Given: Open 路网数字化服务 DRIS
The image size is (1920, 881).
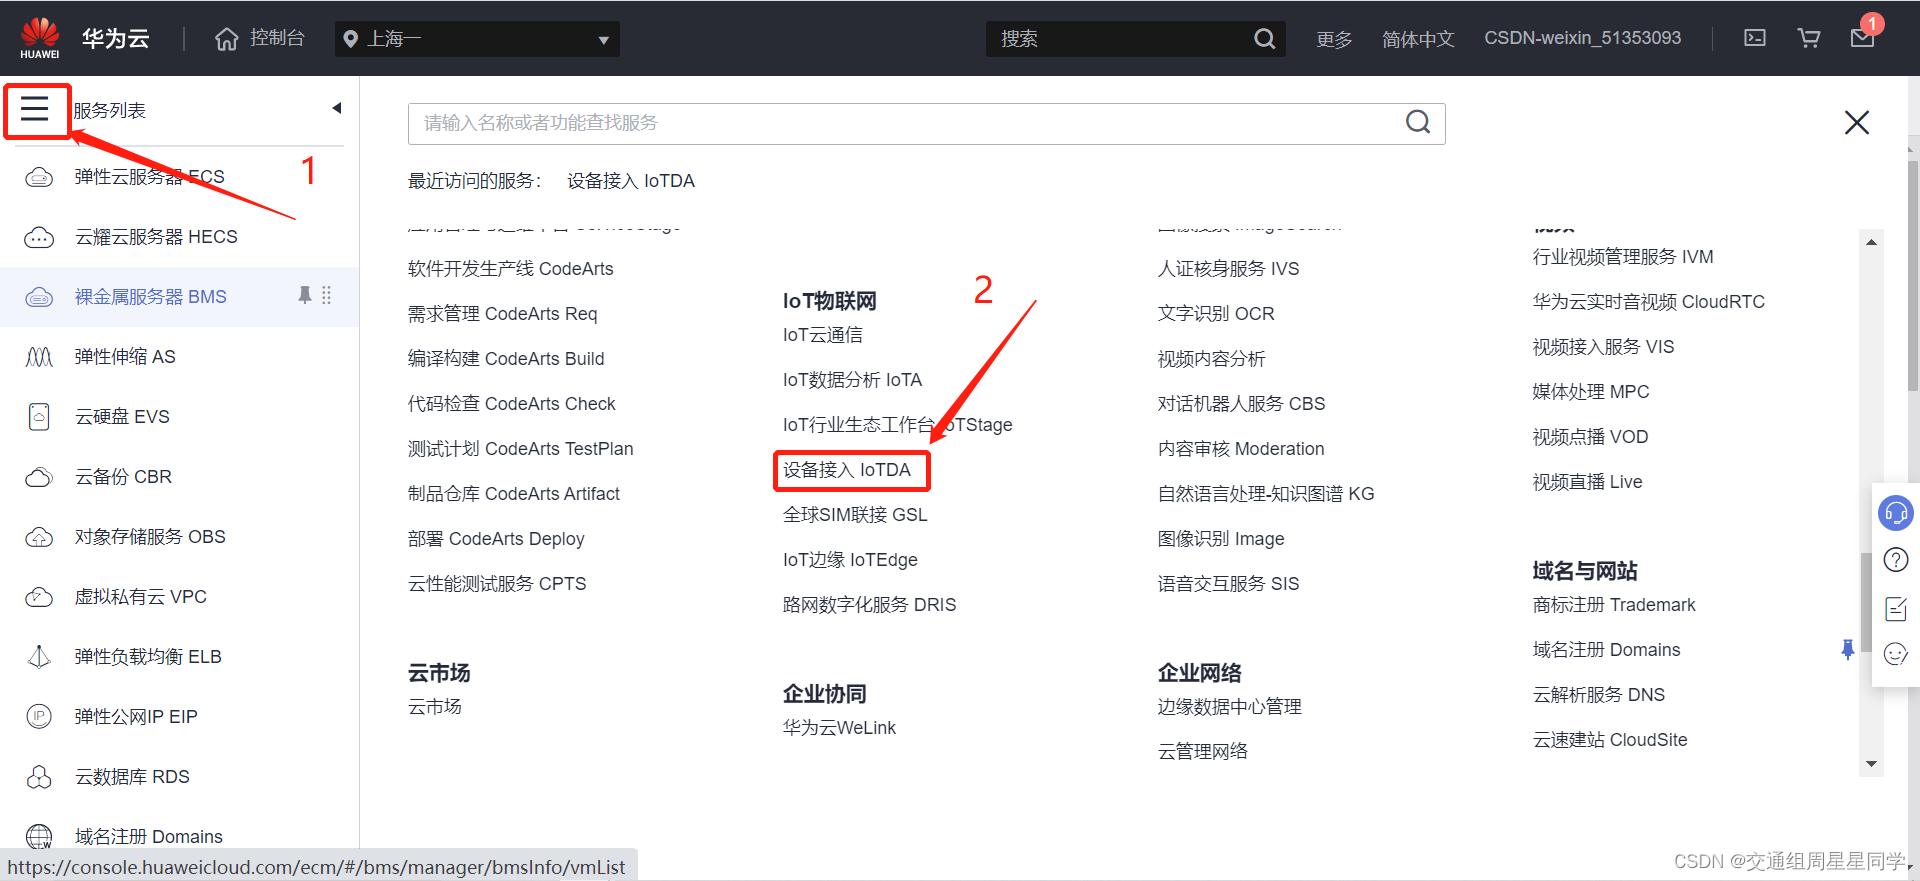Looking at the screenshot, I should point(870,605).
